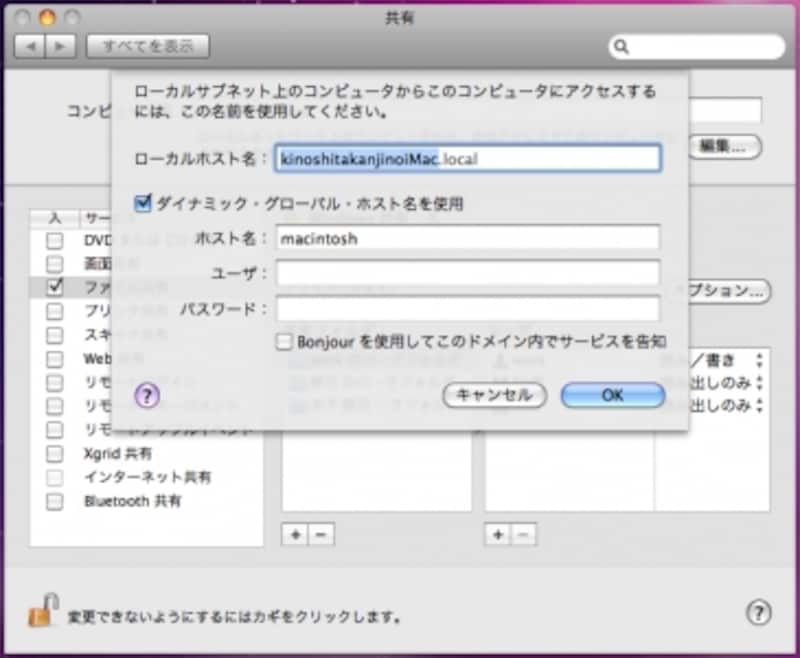Toggle the Web 共有 checkbox
The height and width of the screenshot is (658, 800).
55,359
